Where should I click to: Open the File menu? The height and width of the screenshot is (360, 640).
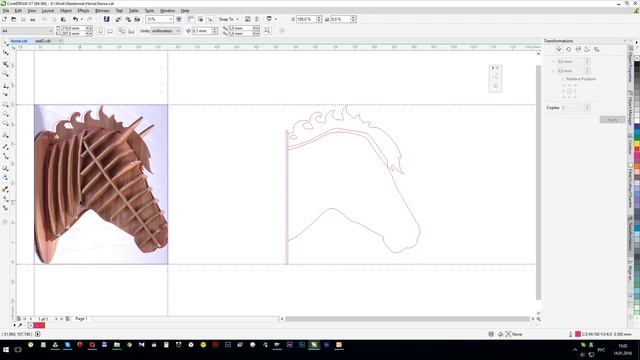(x=6, y=11)
